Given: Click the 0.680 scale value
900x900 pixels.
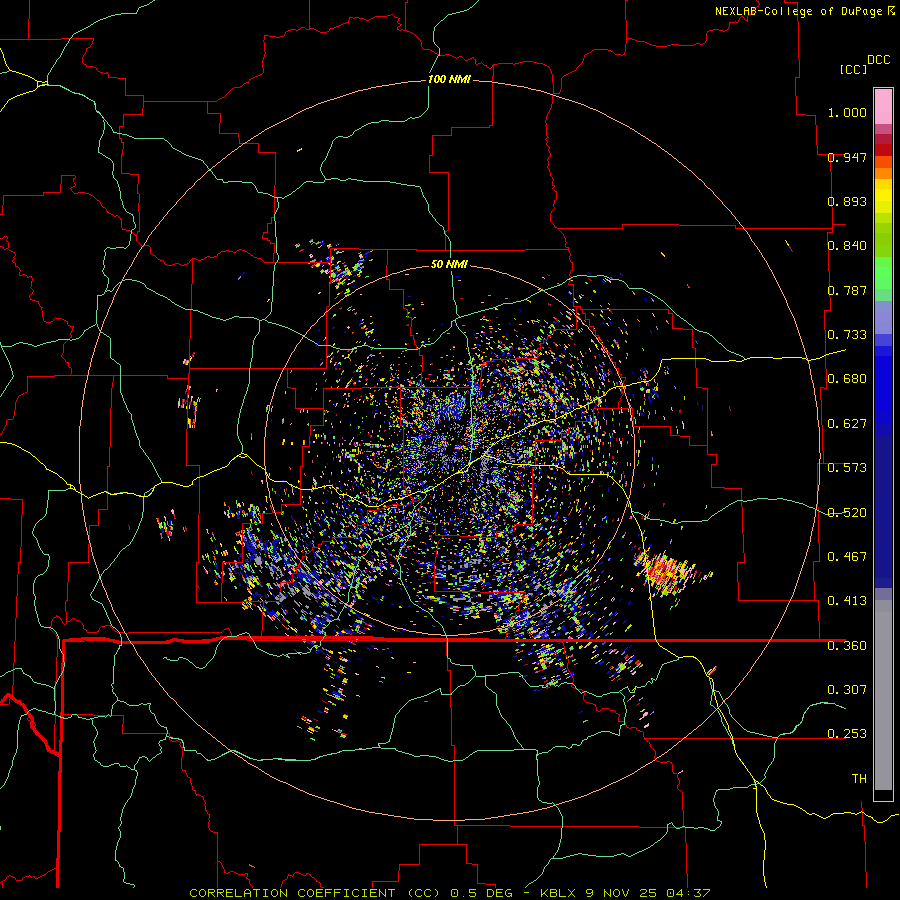Looking at the screenshot, I should click(x=847, y=379).
